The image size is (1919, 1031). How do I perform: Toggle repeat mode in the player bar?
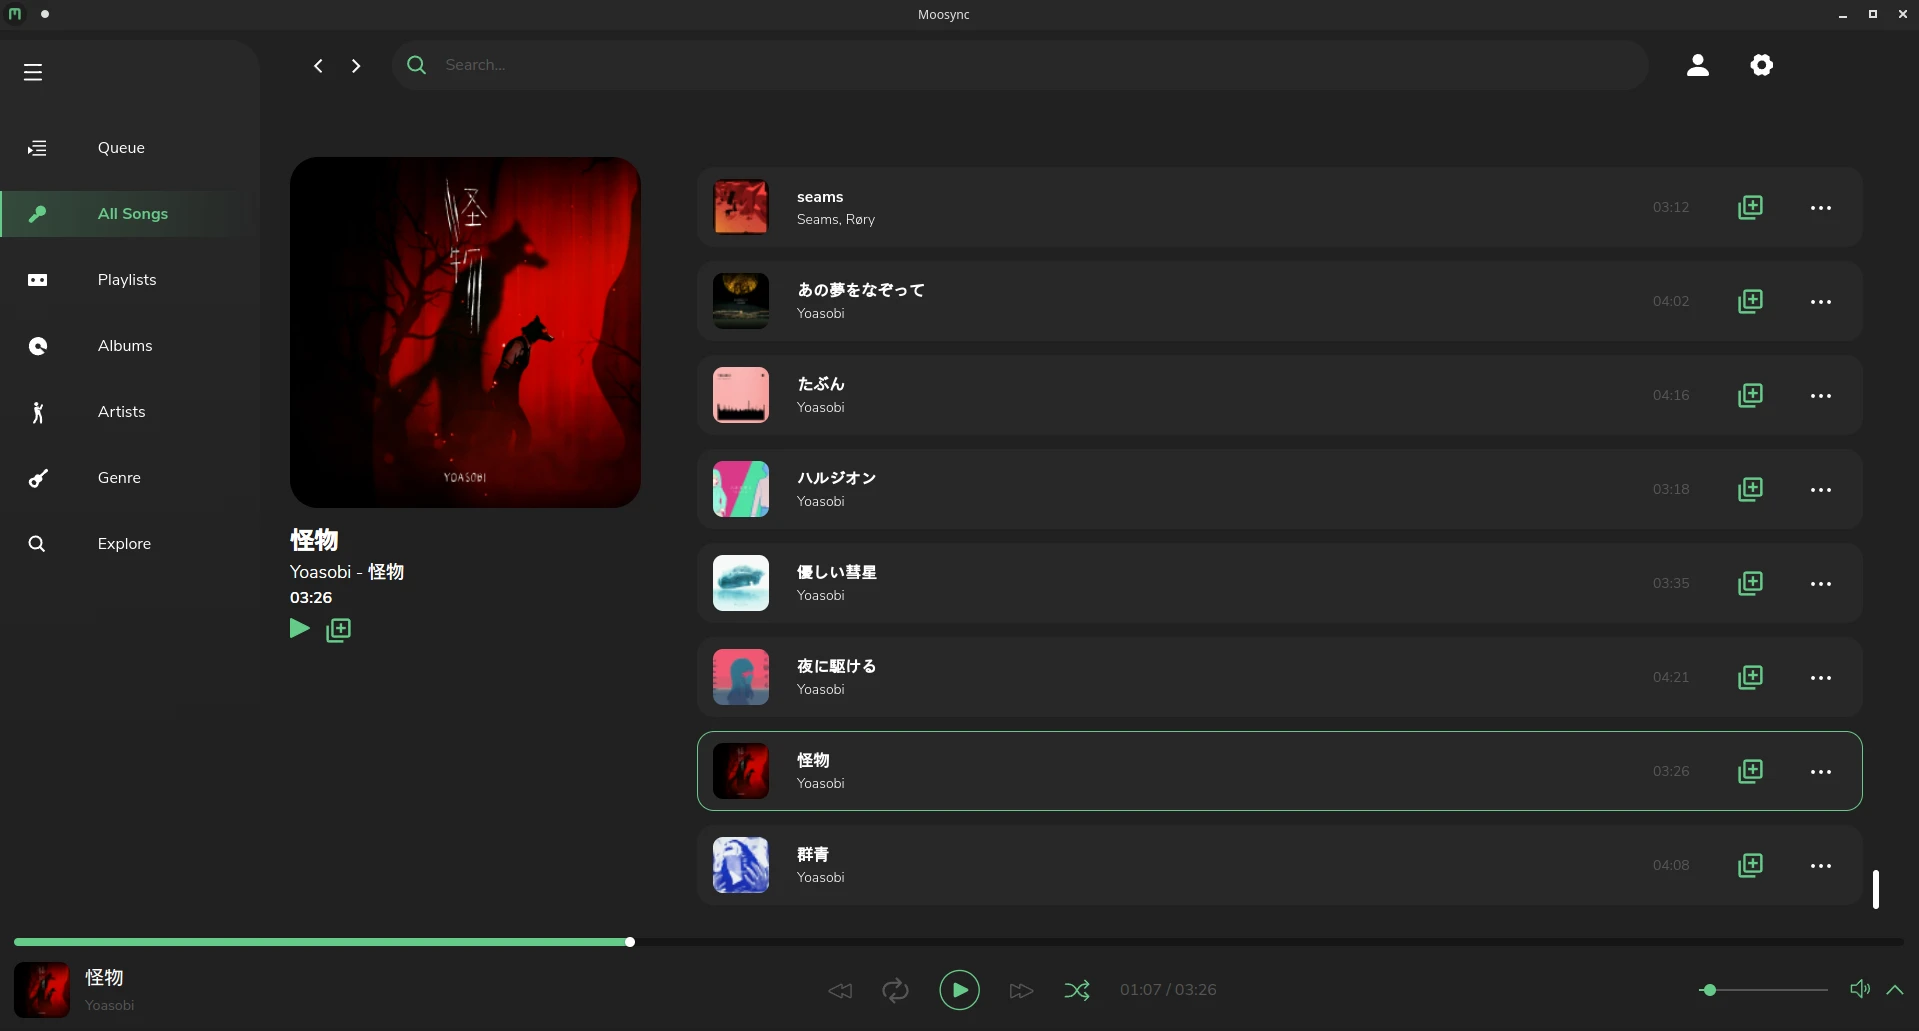click(895, 990)
